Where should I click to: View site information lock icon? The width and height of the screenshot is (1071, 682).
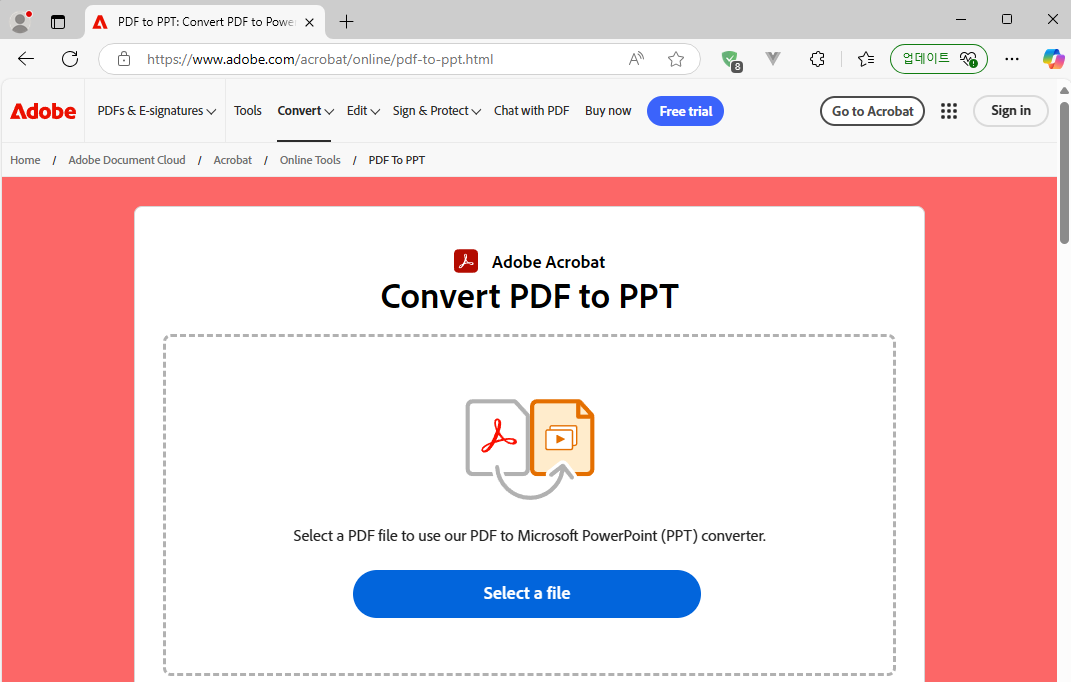coord(124,59)
